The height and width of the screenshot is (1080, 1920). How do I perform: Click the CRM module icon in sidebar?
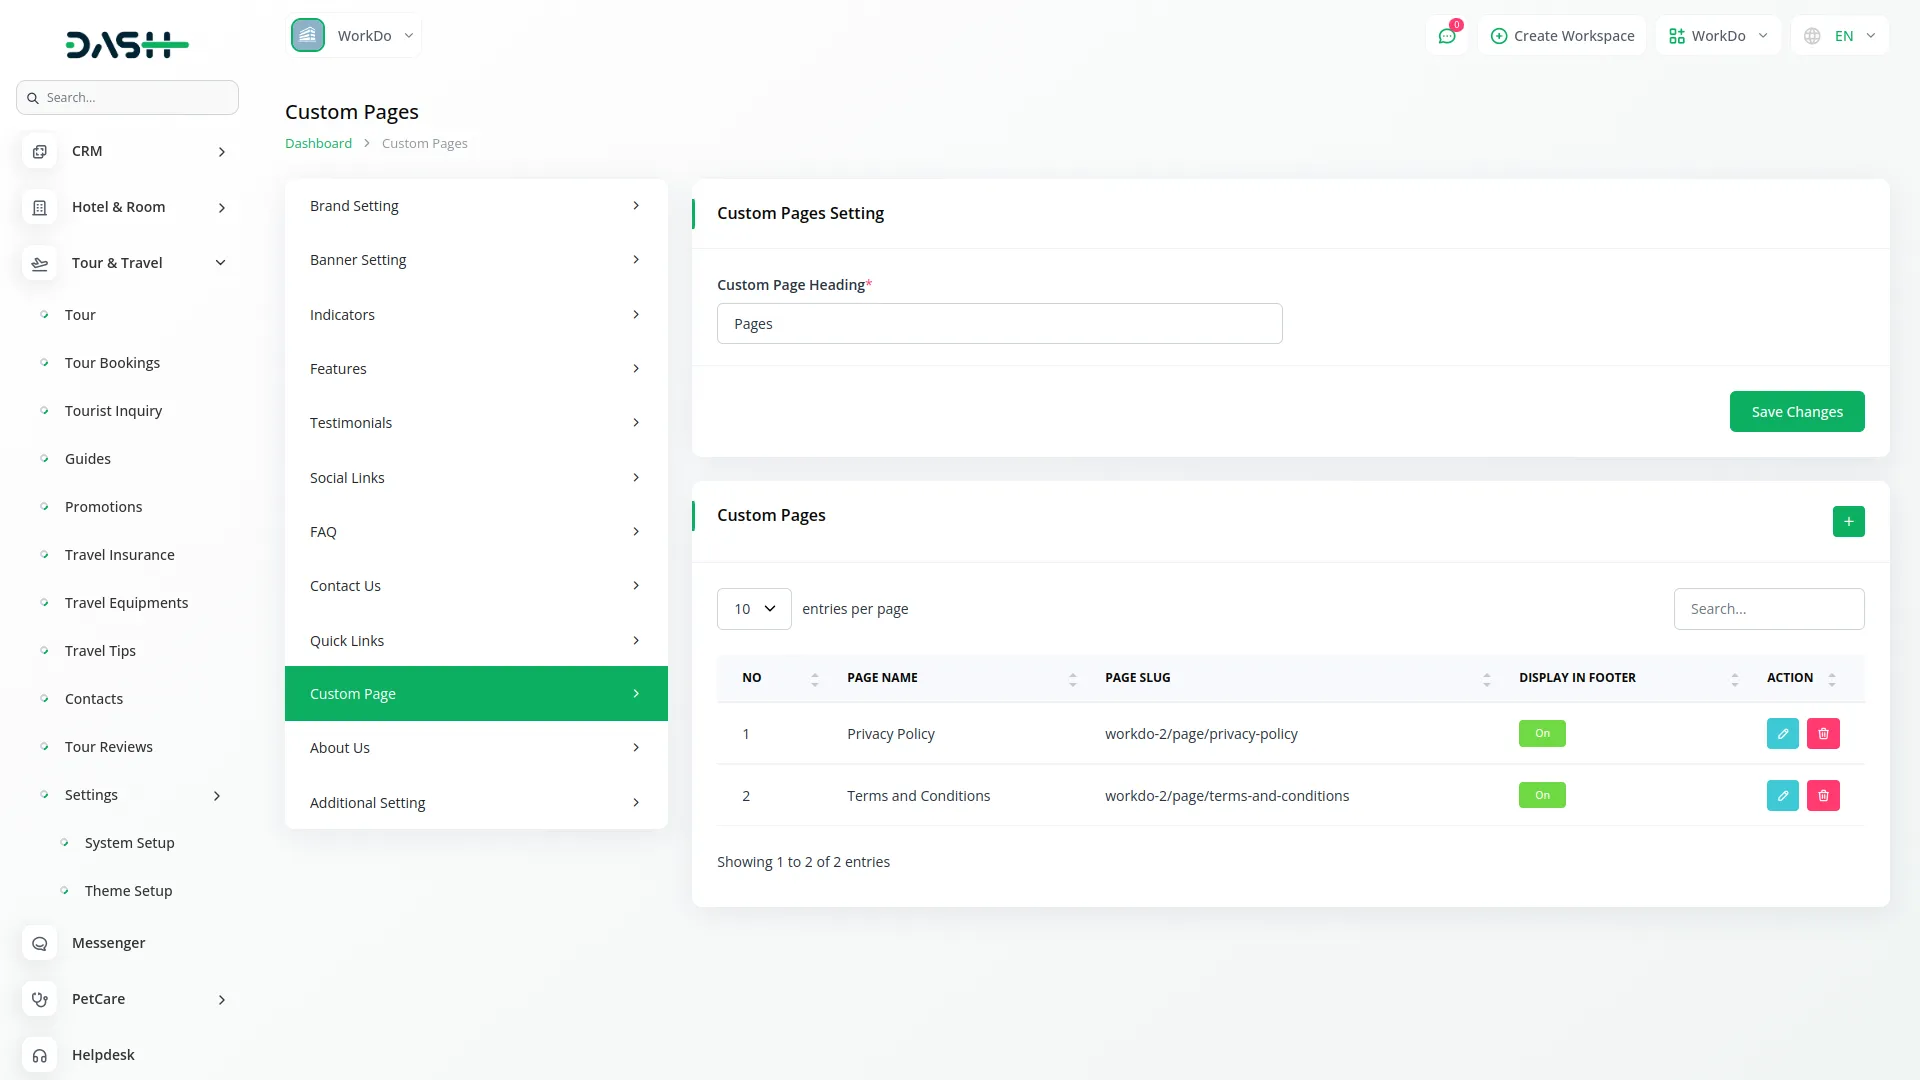[x=40, y=152]
